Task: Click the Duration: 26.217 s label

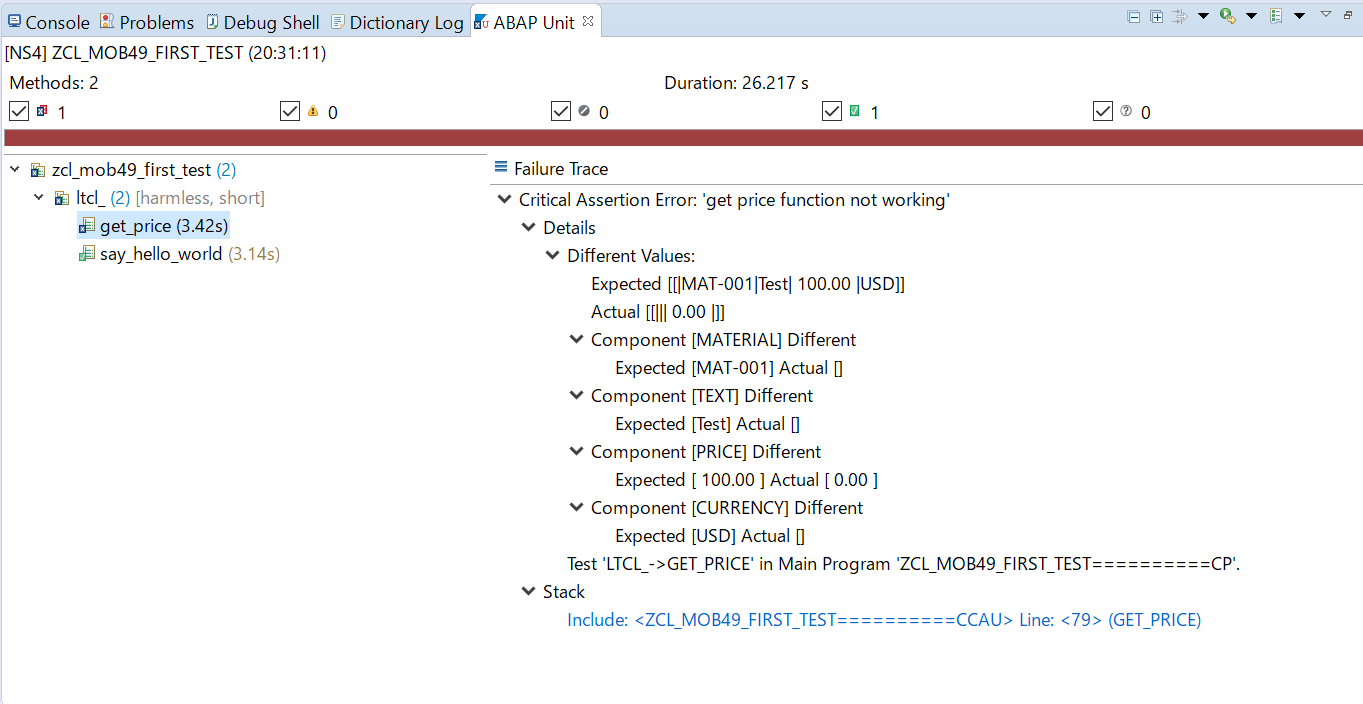Action: (738, 83)
